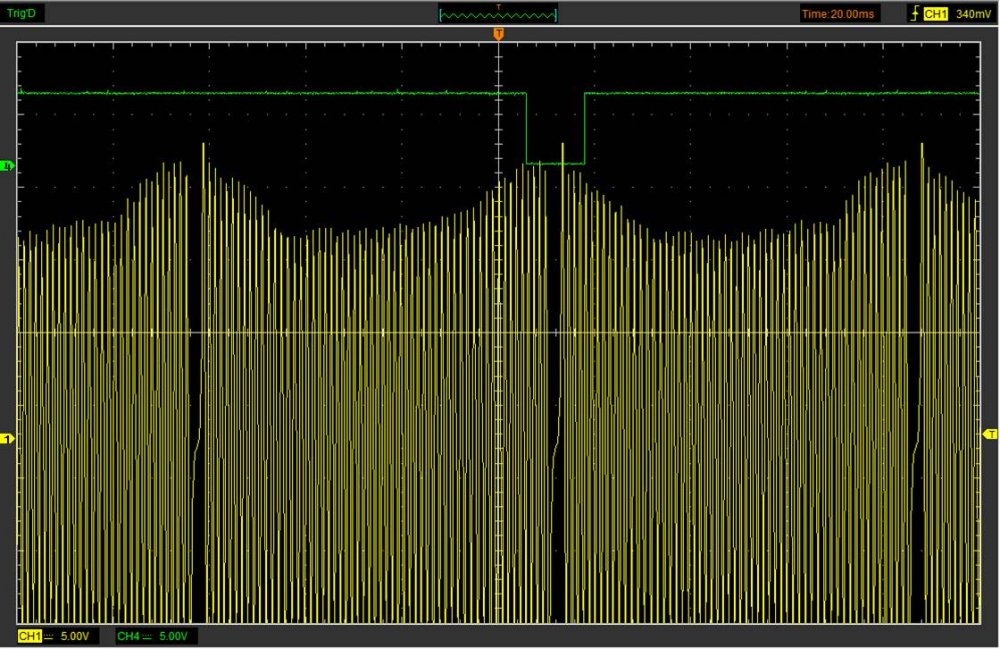This screenshot has width=1000, height=649.
Task: Click the CH1 DC coupling symbol in bottom bar
Action: [x=48, y=636]
